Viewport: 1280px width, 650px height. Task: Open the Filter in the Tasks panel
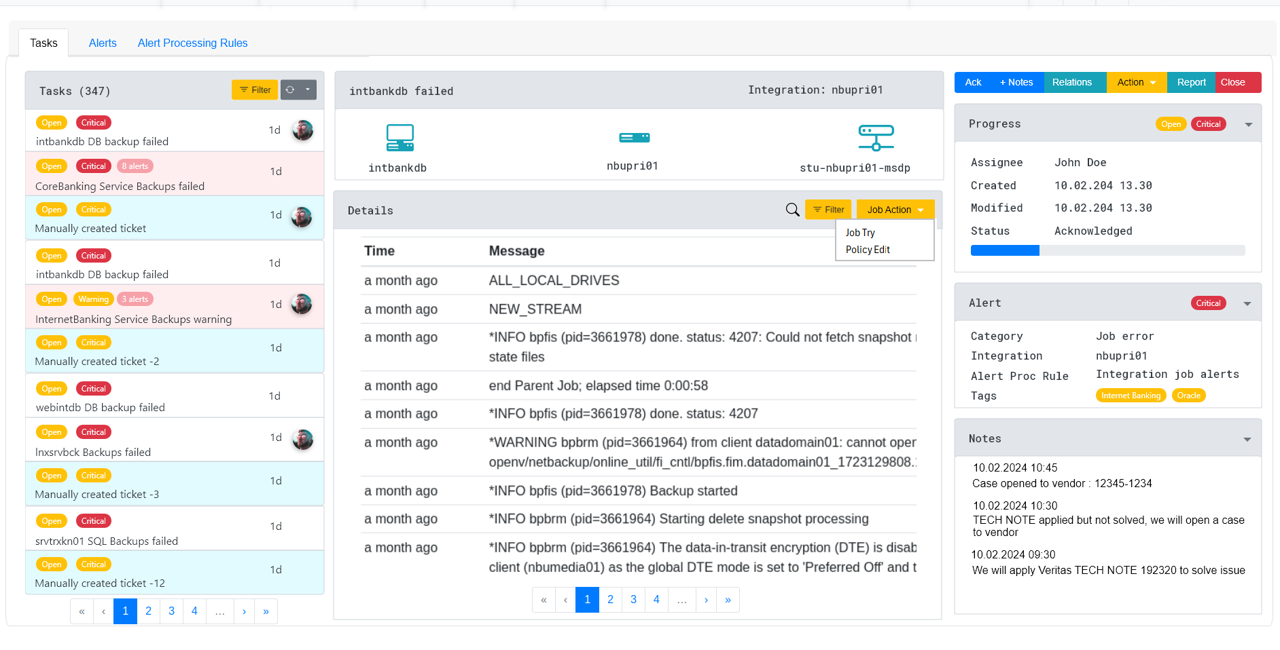pos(254,89)
